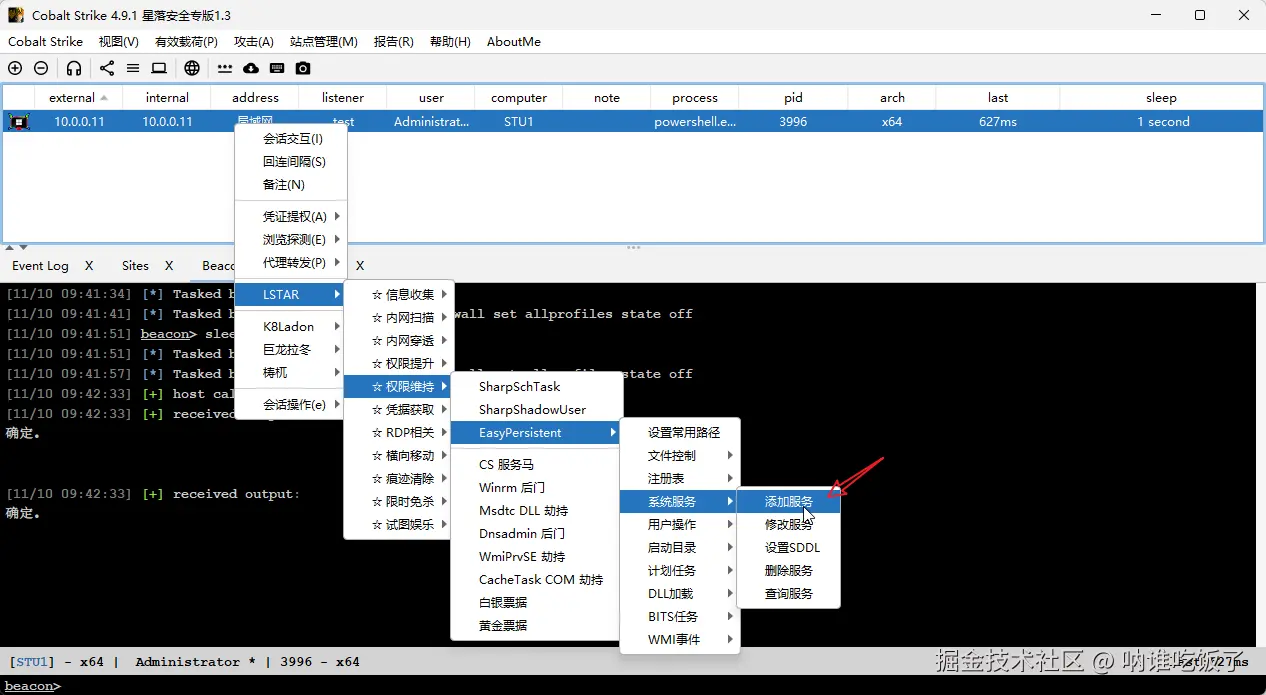The height and width of the screenshot is (695, 1266).
Task: Open the 攻击(A) menu
Action: click(254, 42)
